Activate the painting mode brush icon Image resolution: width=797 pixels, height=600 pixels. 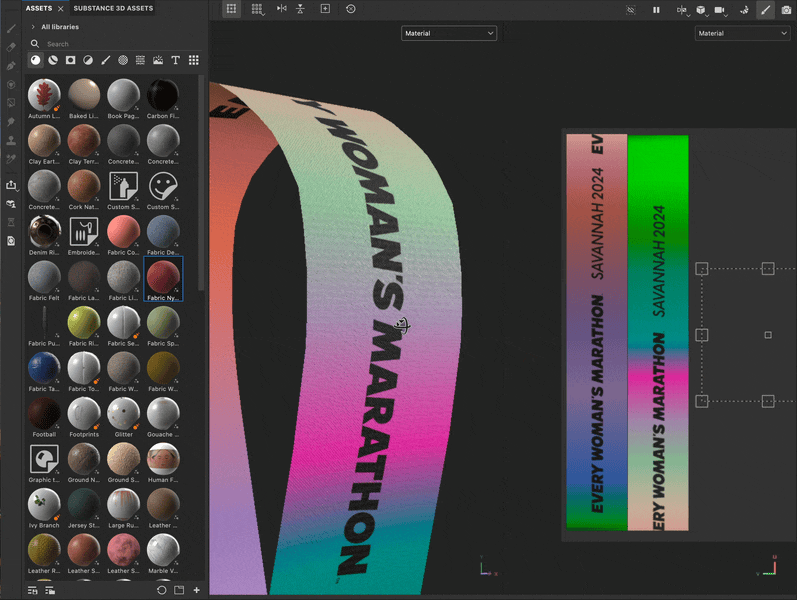click(x=765, y=10)
